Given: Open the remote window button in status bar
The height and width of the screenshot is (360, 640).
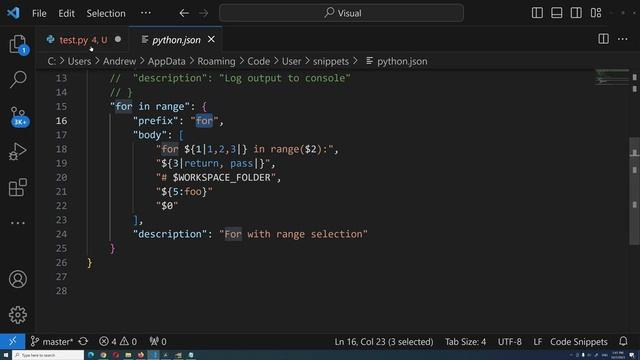Looking at the screenshot, I should (12, 341).
